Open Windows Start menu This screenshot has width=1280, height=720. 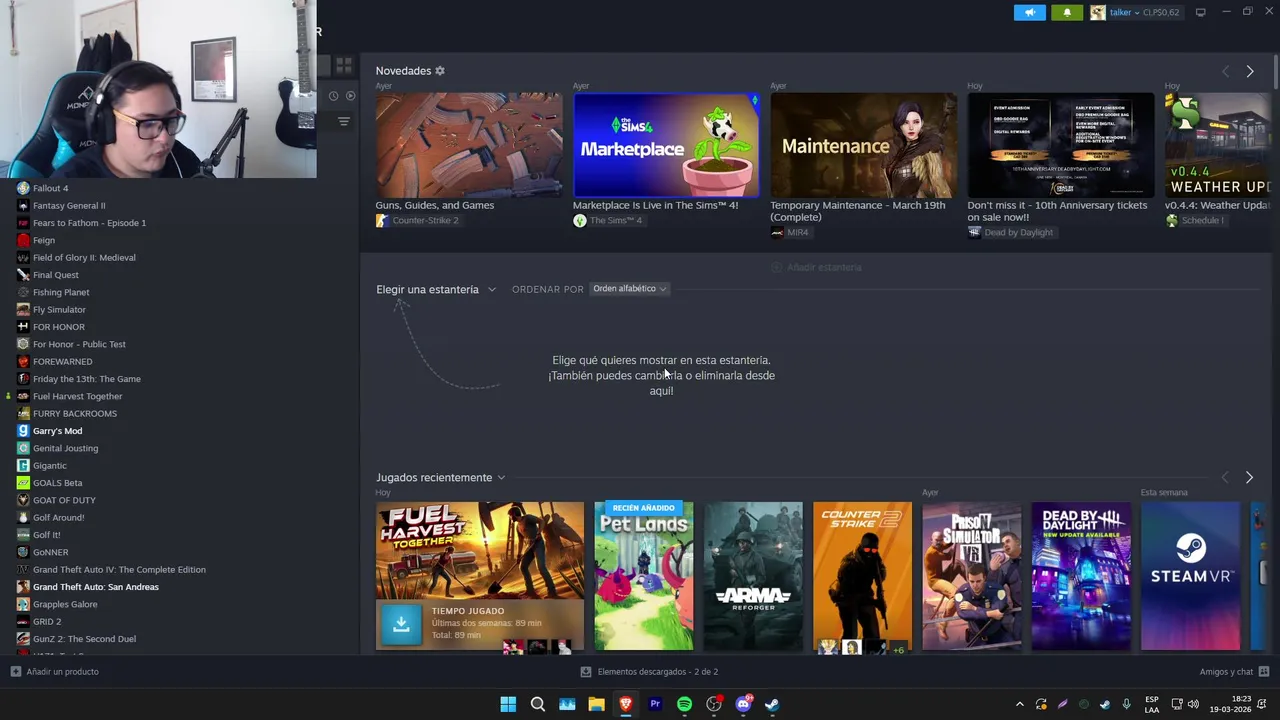[508, 704]
